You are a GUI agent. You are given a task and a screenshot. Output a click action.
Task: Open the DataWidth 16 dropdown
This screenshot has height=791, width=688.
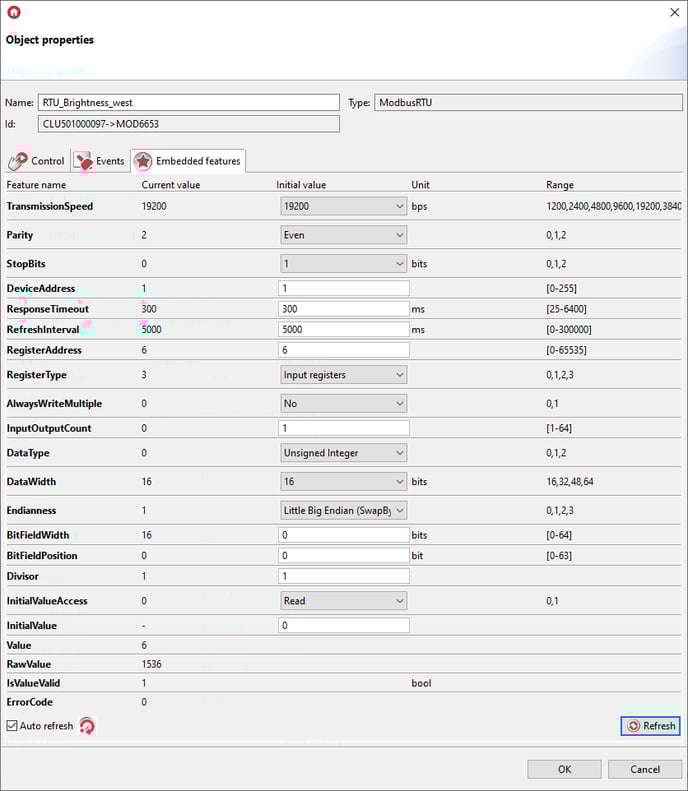point(343,482)
